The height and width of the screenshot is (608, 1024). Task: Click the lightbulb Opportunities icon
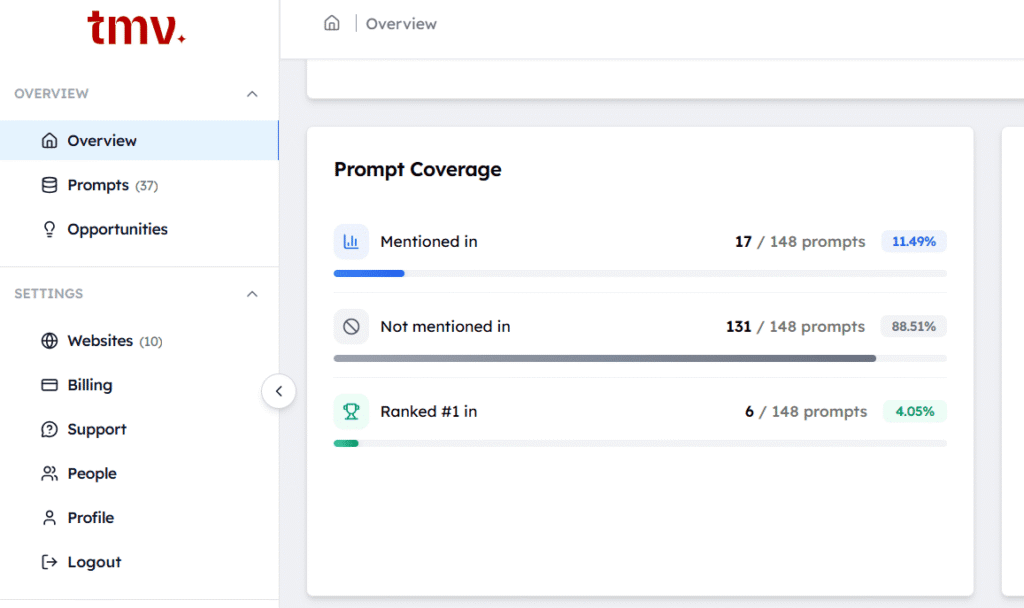[x=49, y=229]
